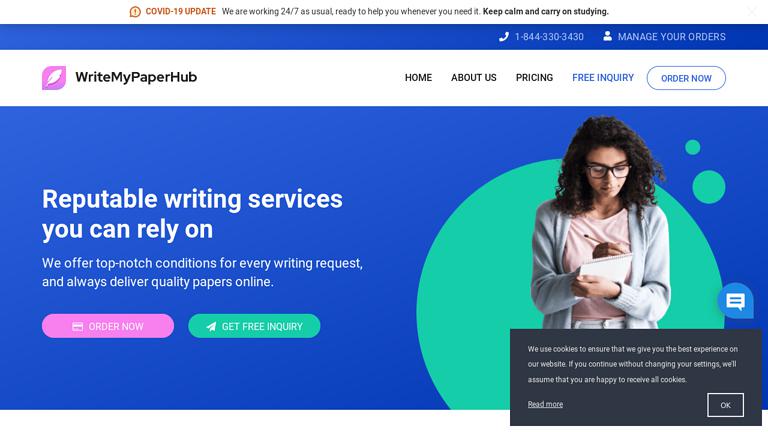The width and height of the screenshot is (768, 432).
Task: Click the green GET FREE INQUIRY button
Action: point(254,326)
